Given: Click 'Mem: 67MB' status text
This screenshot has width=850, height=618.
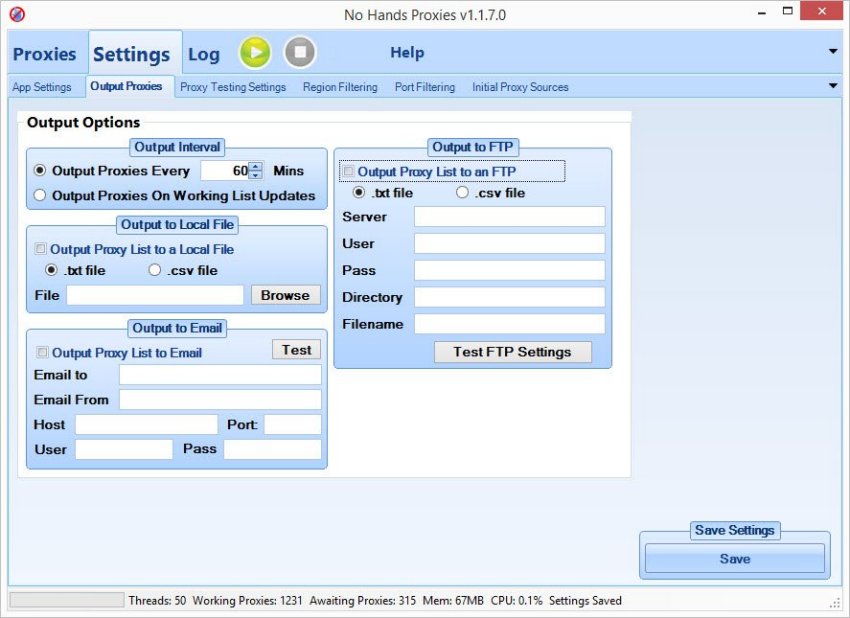Looking at the screenshot, I should pos(453,601).
